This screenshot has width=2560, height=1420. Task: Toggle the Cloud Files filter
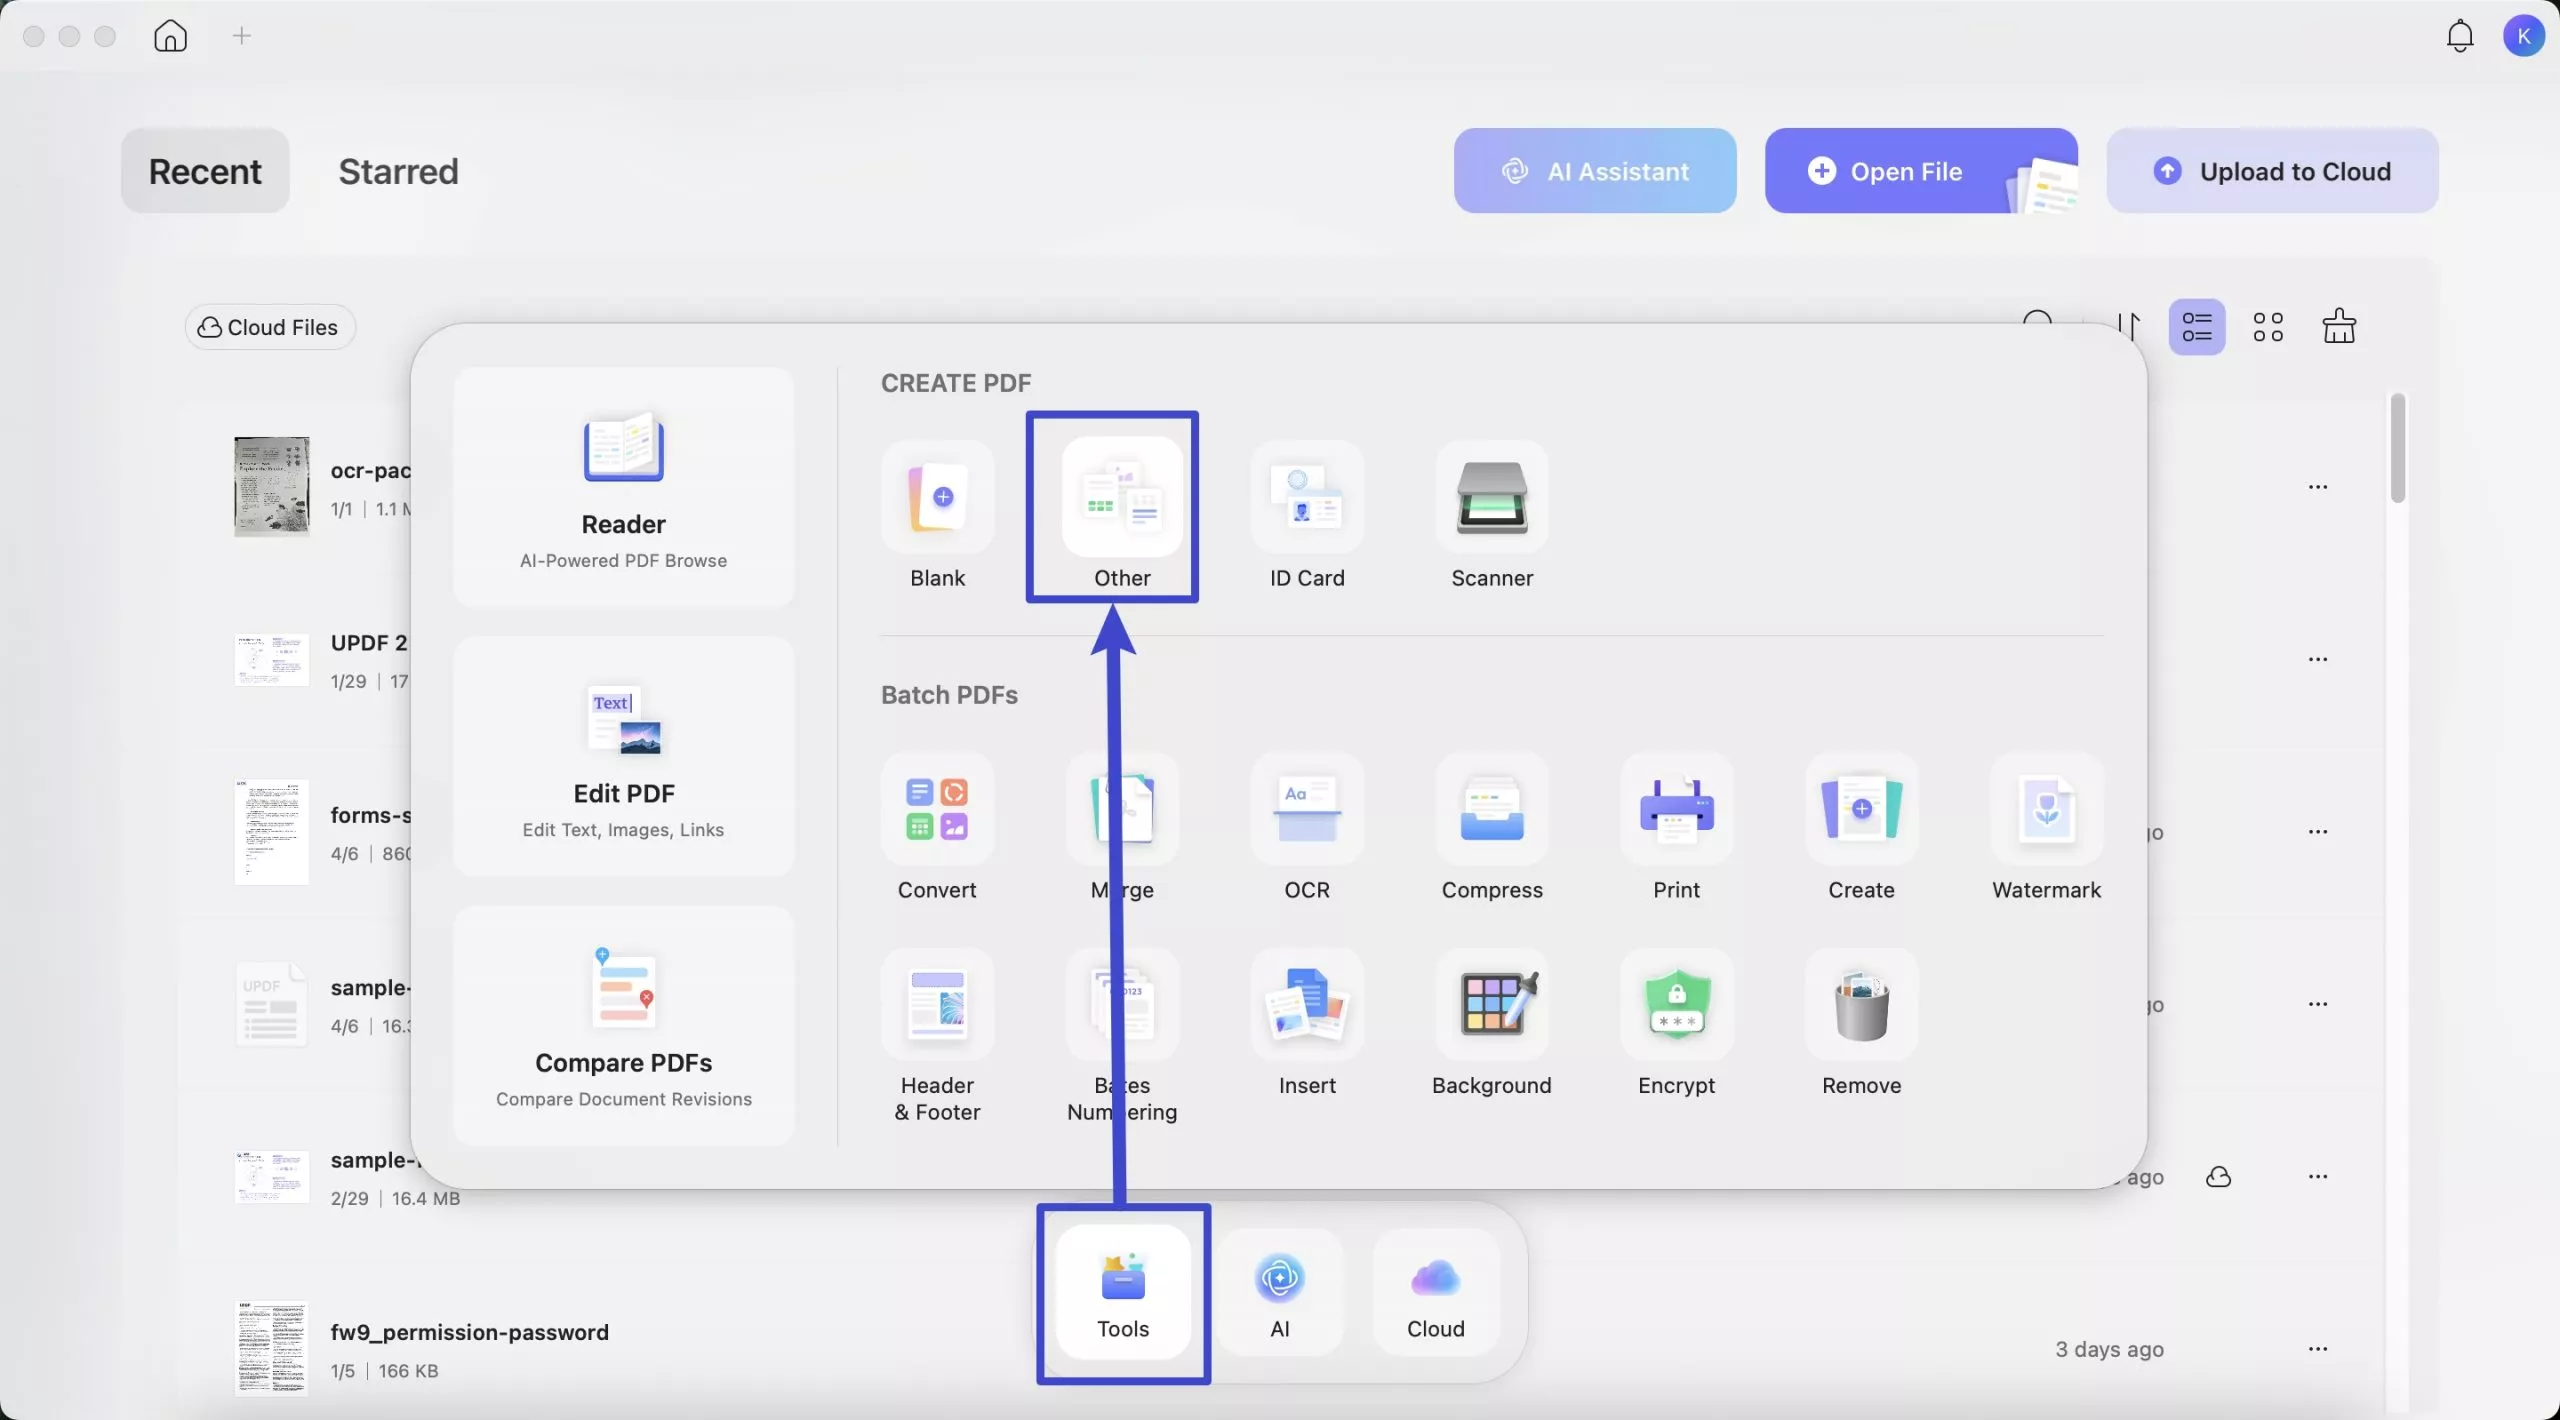269,327
